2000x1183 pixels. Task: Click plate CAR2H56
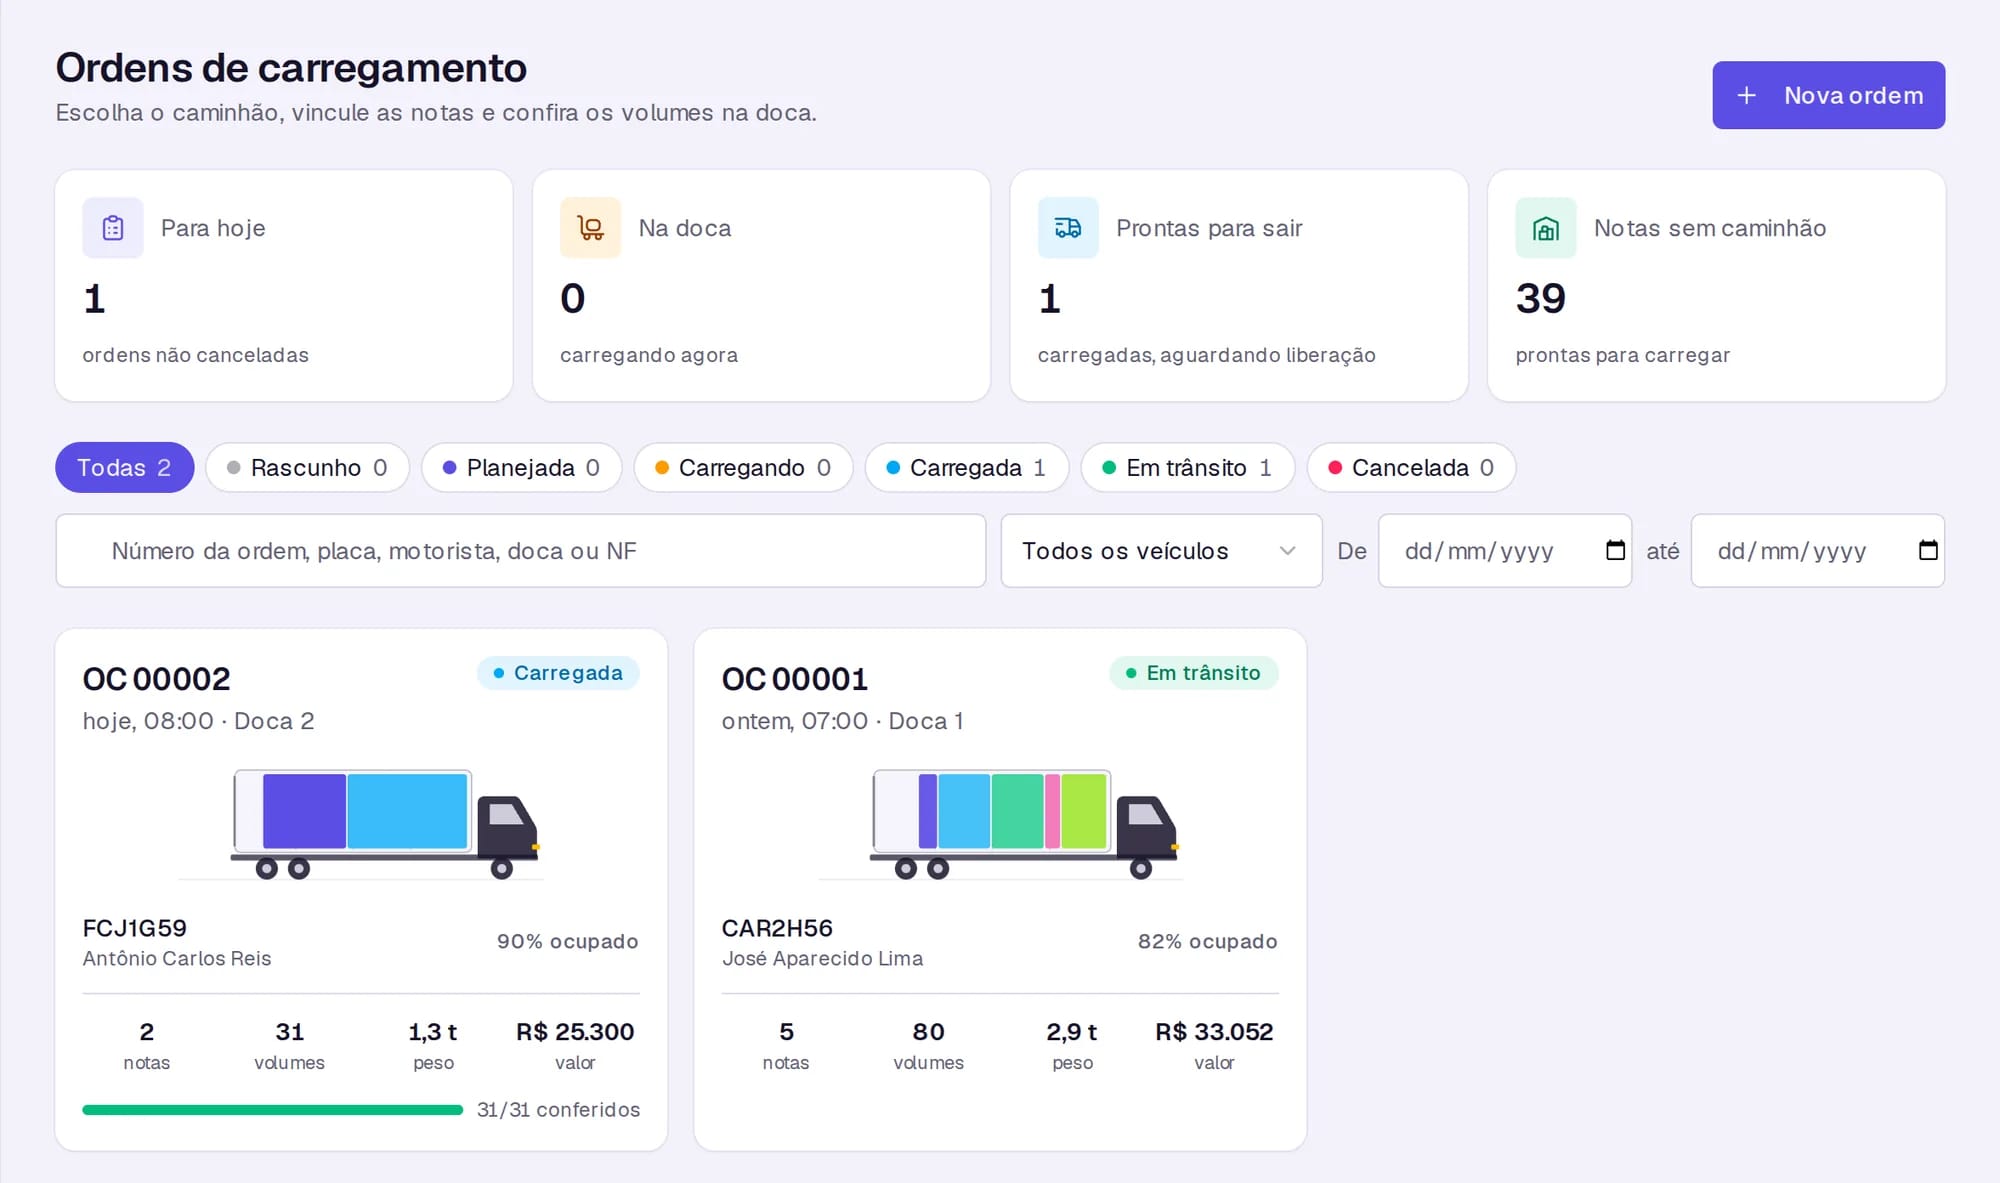coord(777,928)
